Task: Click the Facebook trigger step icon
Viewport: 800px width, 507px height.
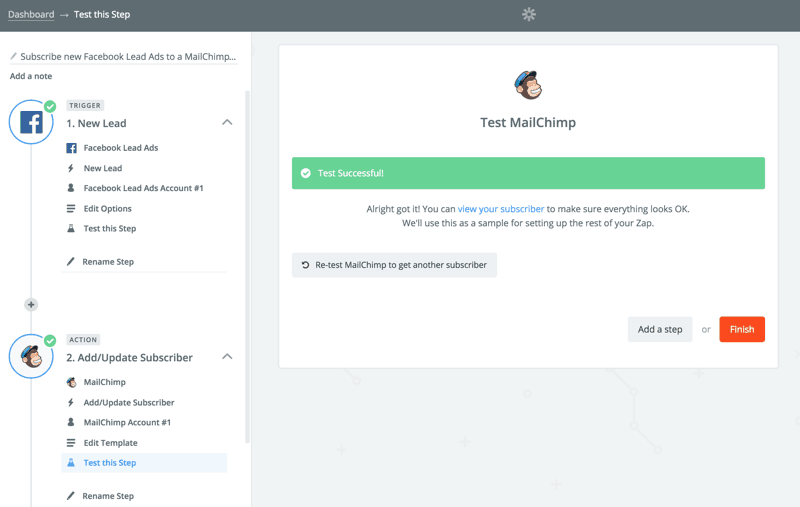Action: pos(31,122)
